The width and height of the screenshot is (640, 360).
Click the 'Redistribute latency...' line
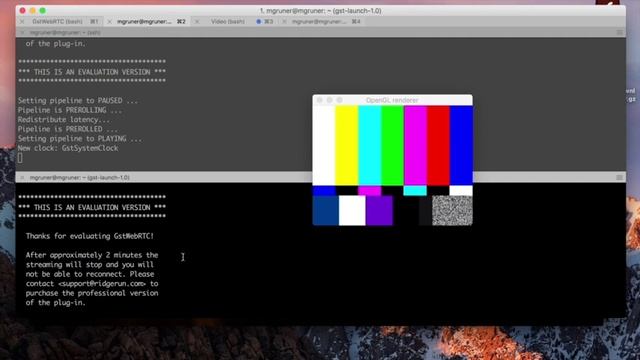(64, 120)
